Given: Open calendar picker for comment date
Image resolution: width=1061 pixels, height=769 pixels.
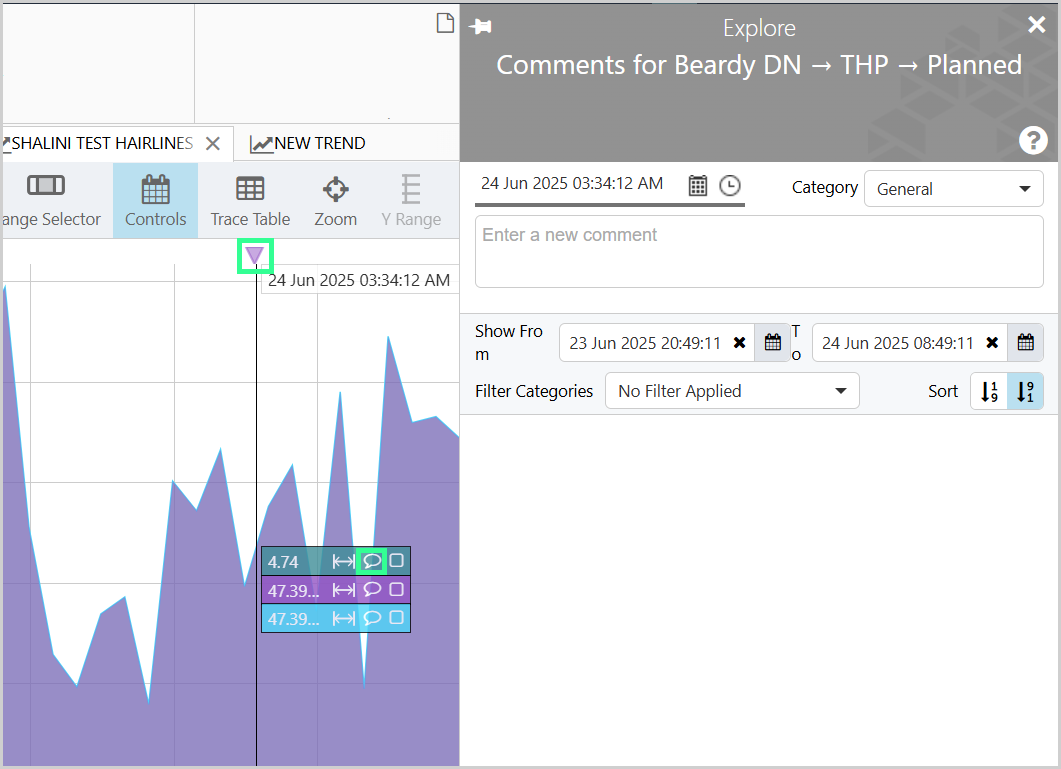Looking at the screenshot, I should tap(698, 185).
